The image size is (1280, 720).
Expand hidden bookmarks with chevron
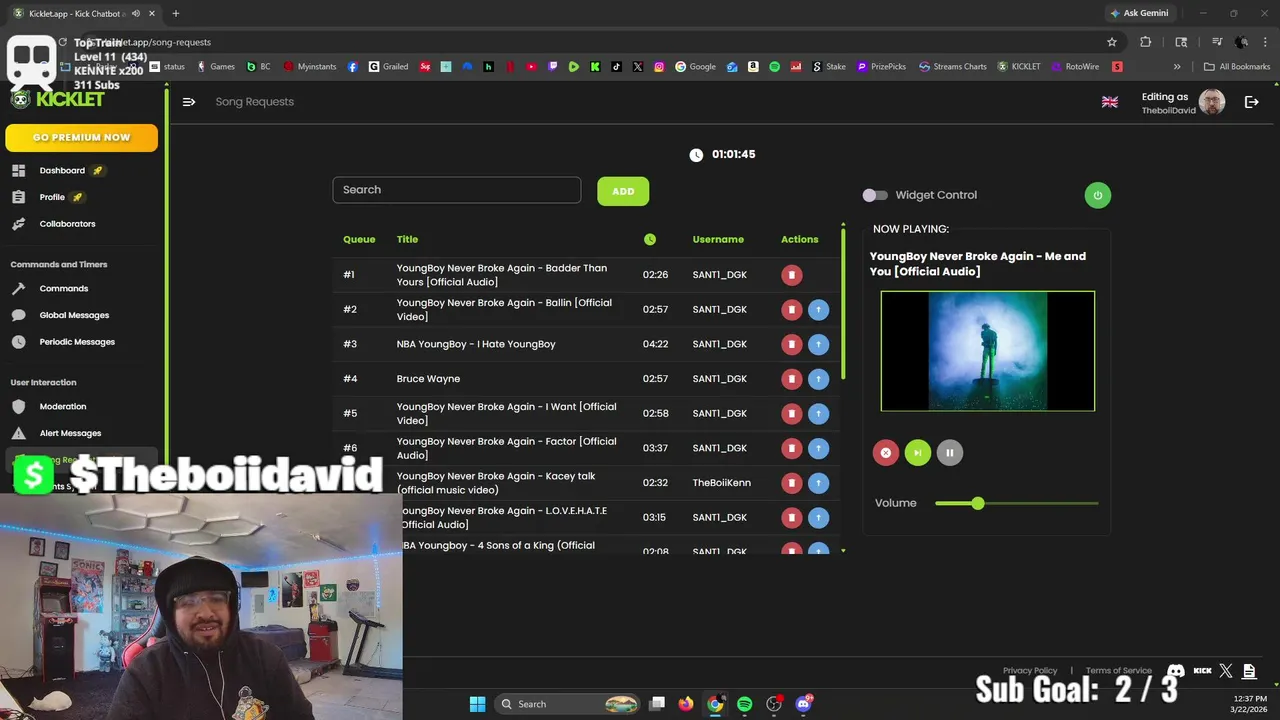(1177, 67)
